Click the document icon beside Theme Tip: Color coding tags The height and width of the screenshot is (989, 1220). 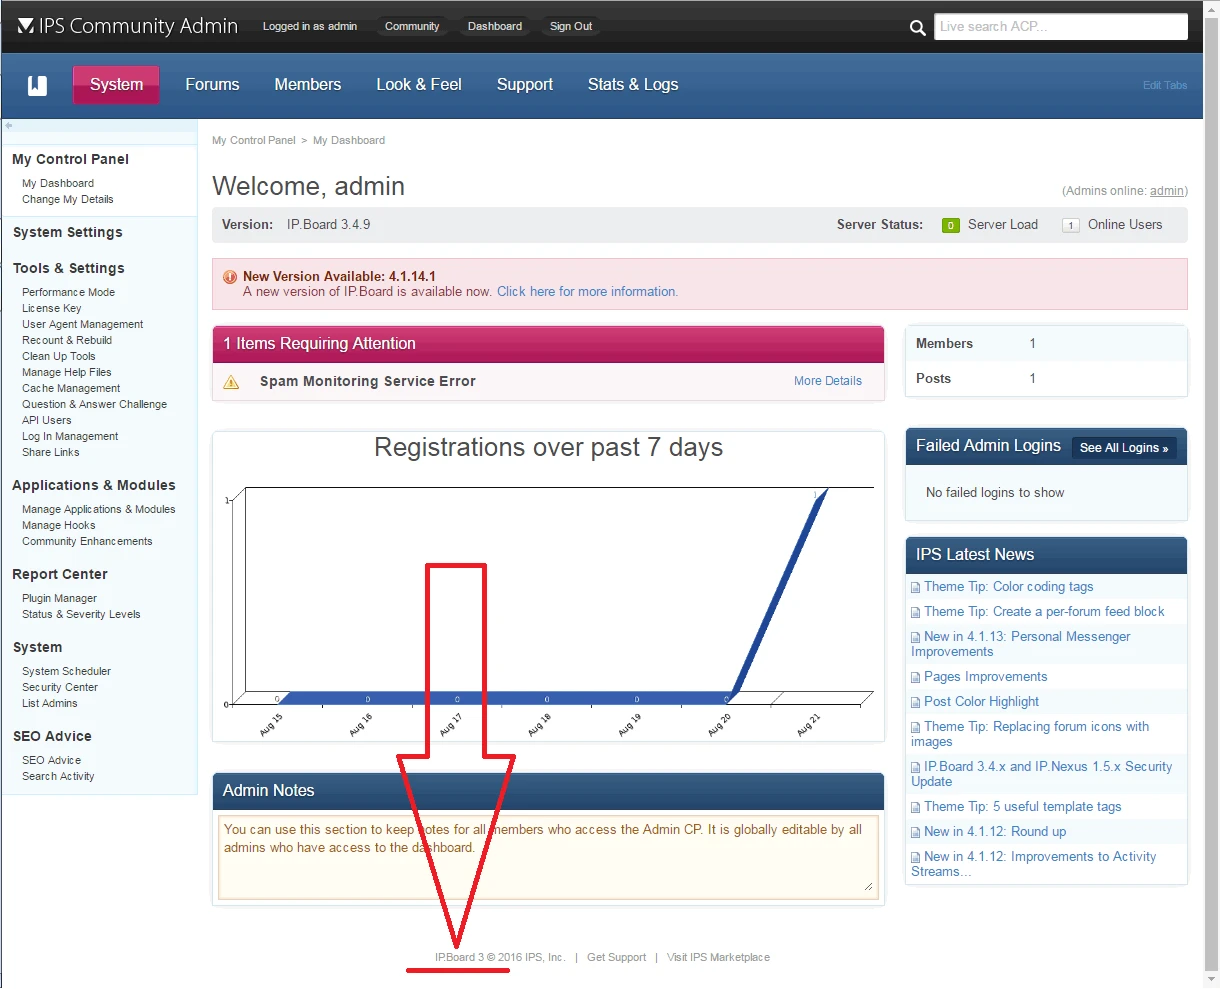click(x=915, y=586)
